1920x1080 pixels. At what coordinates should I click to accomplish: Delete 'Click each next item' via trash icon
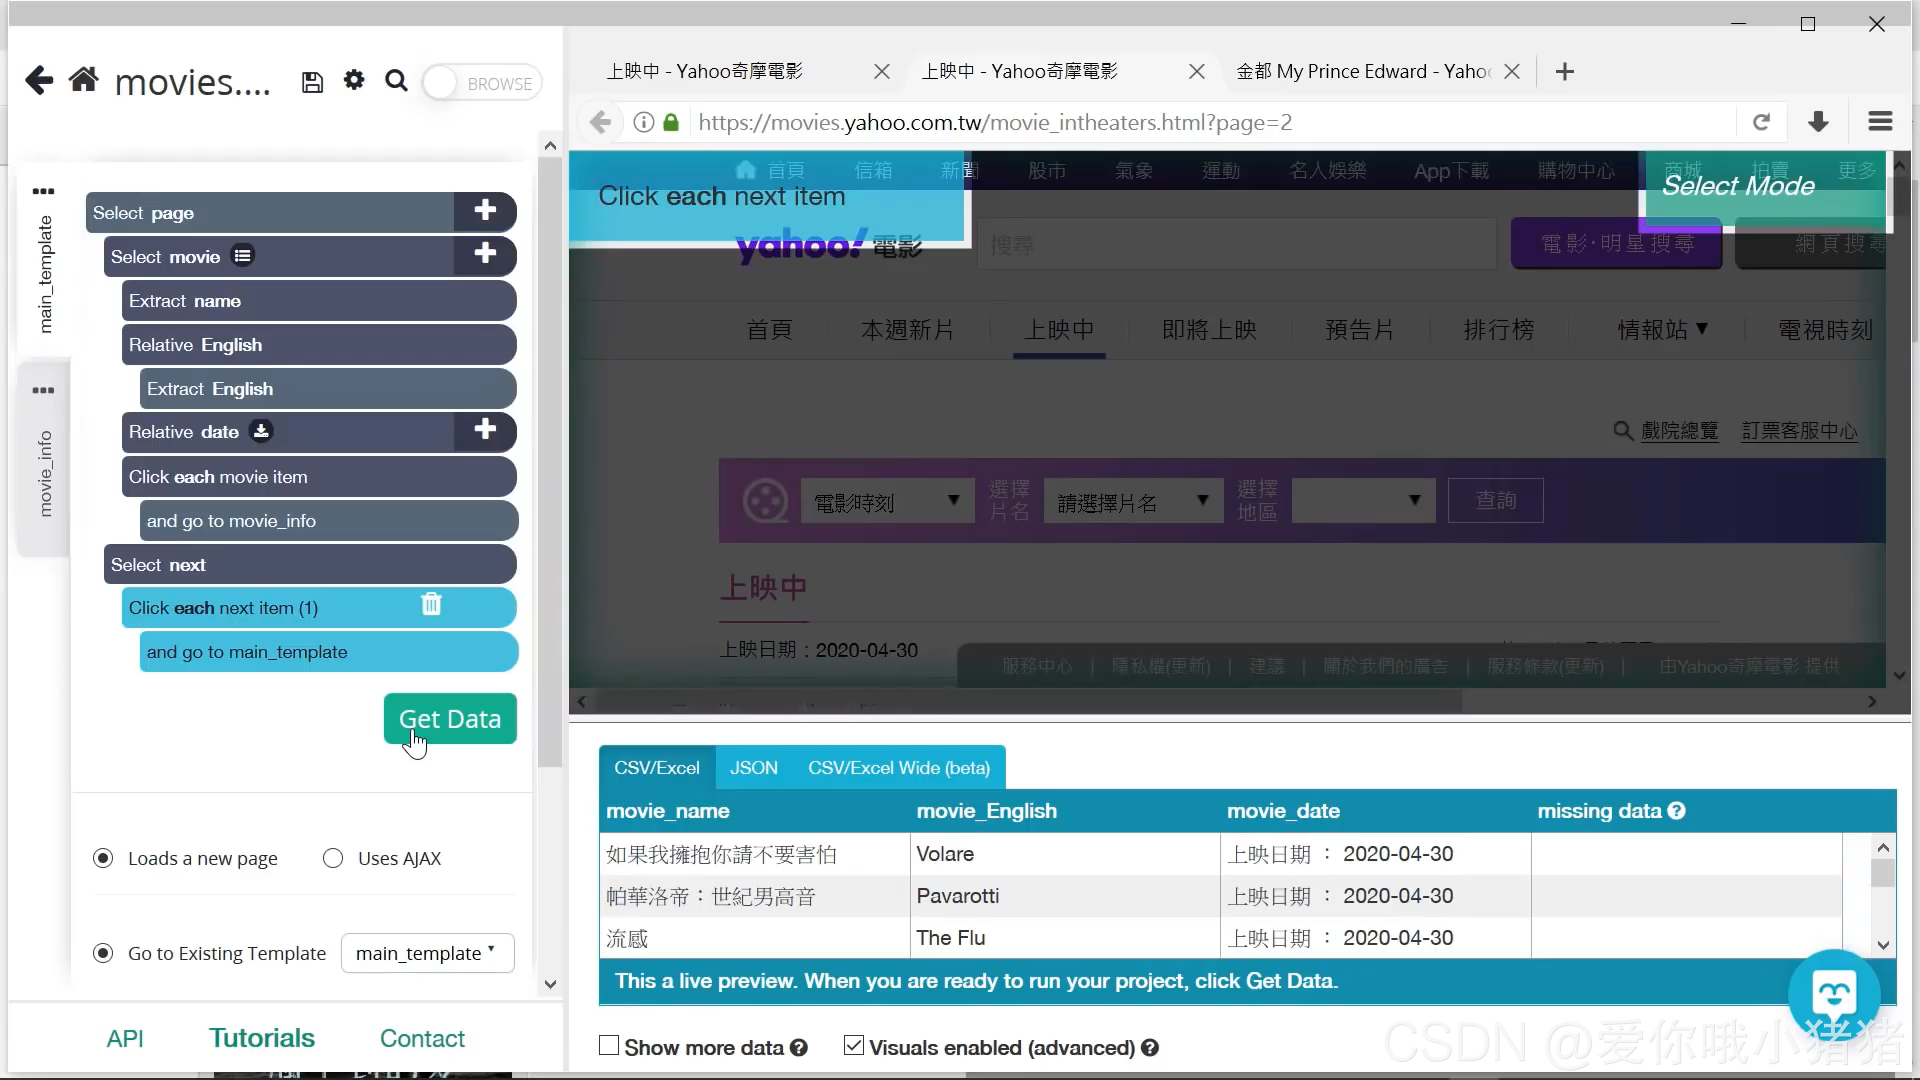click(x=431, y=605)
